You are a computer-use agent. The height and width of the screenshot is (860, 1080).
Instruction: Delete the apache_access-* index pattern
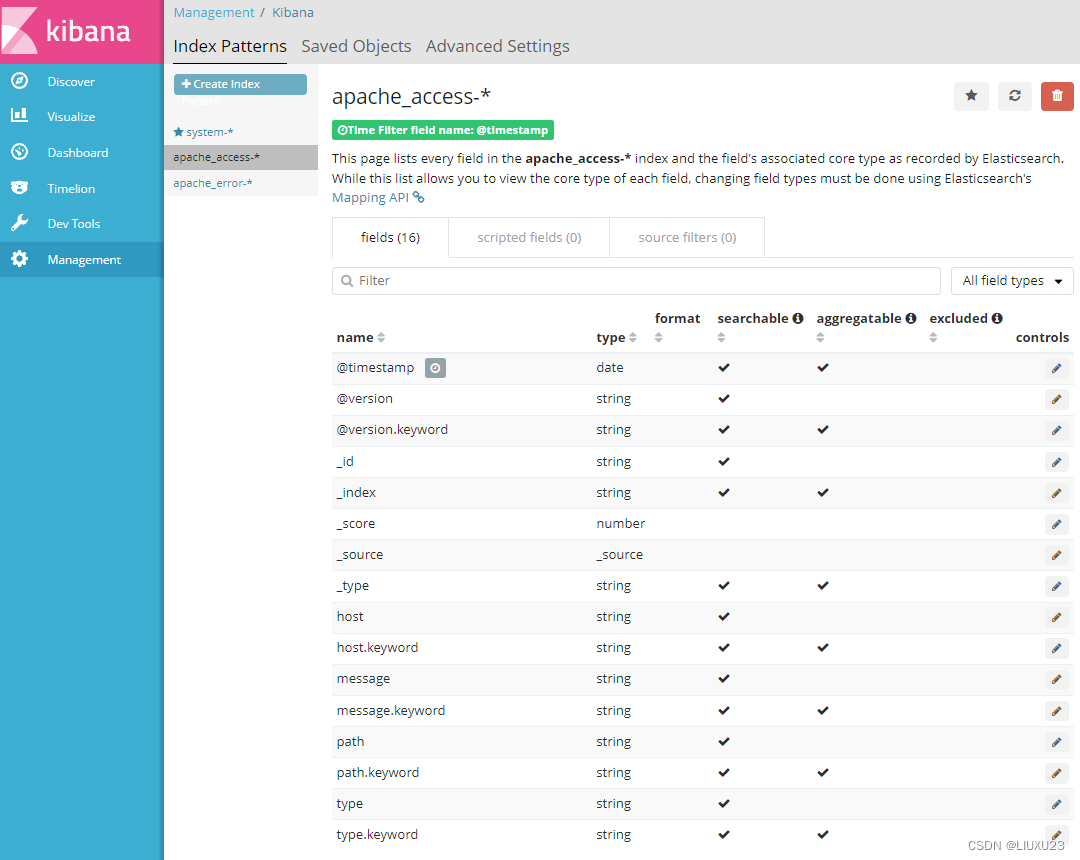pyautogui.click(x=1057, y=96)
